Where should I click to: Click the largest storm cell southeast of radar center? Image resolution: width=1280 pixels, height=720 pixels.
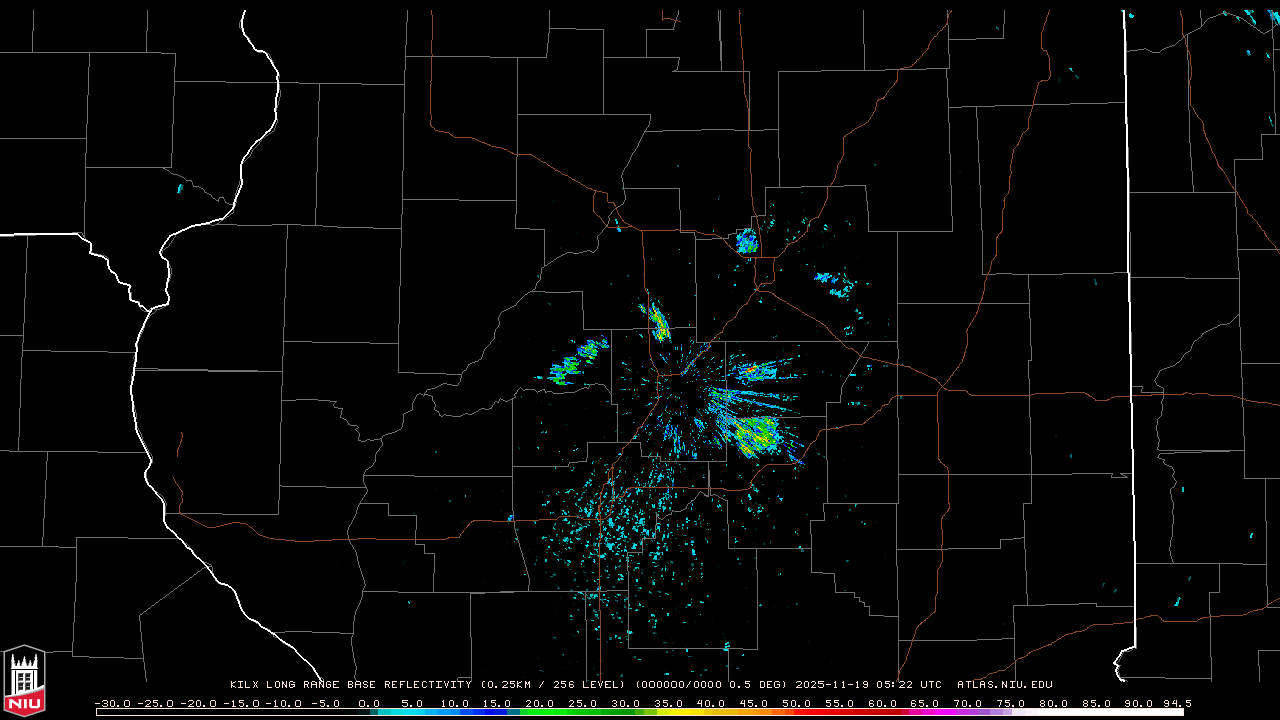[x=755, y=435]
